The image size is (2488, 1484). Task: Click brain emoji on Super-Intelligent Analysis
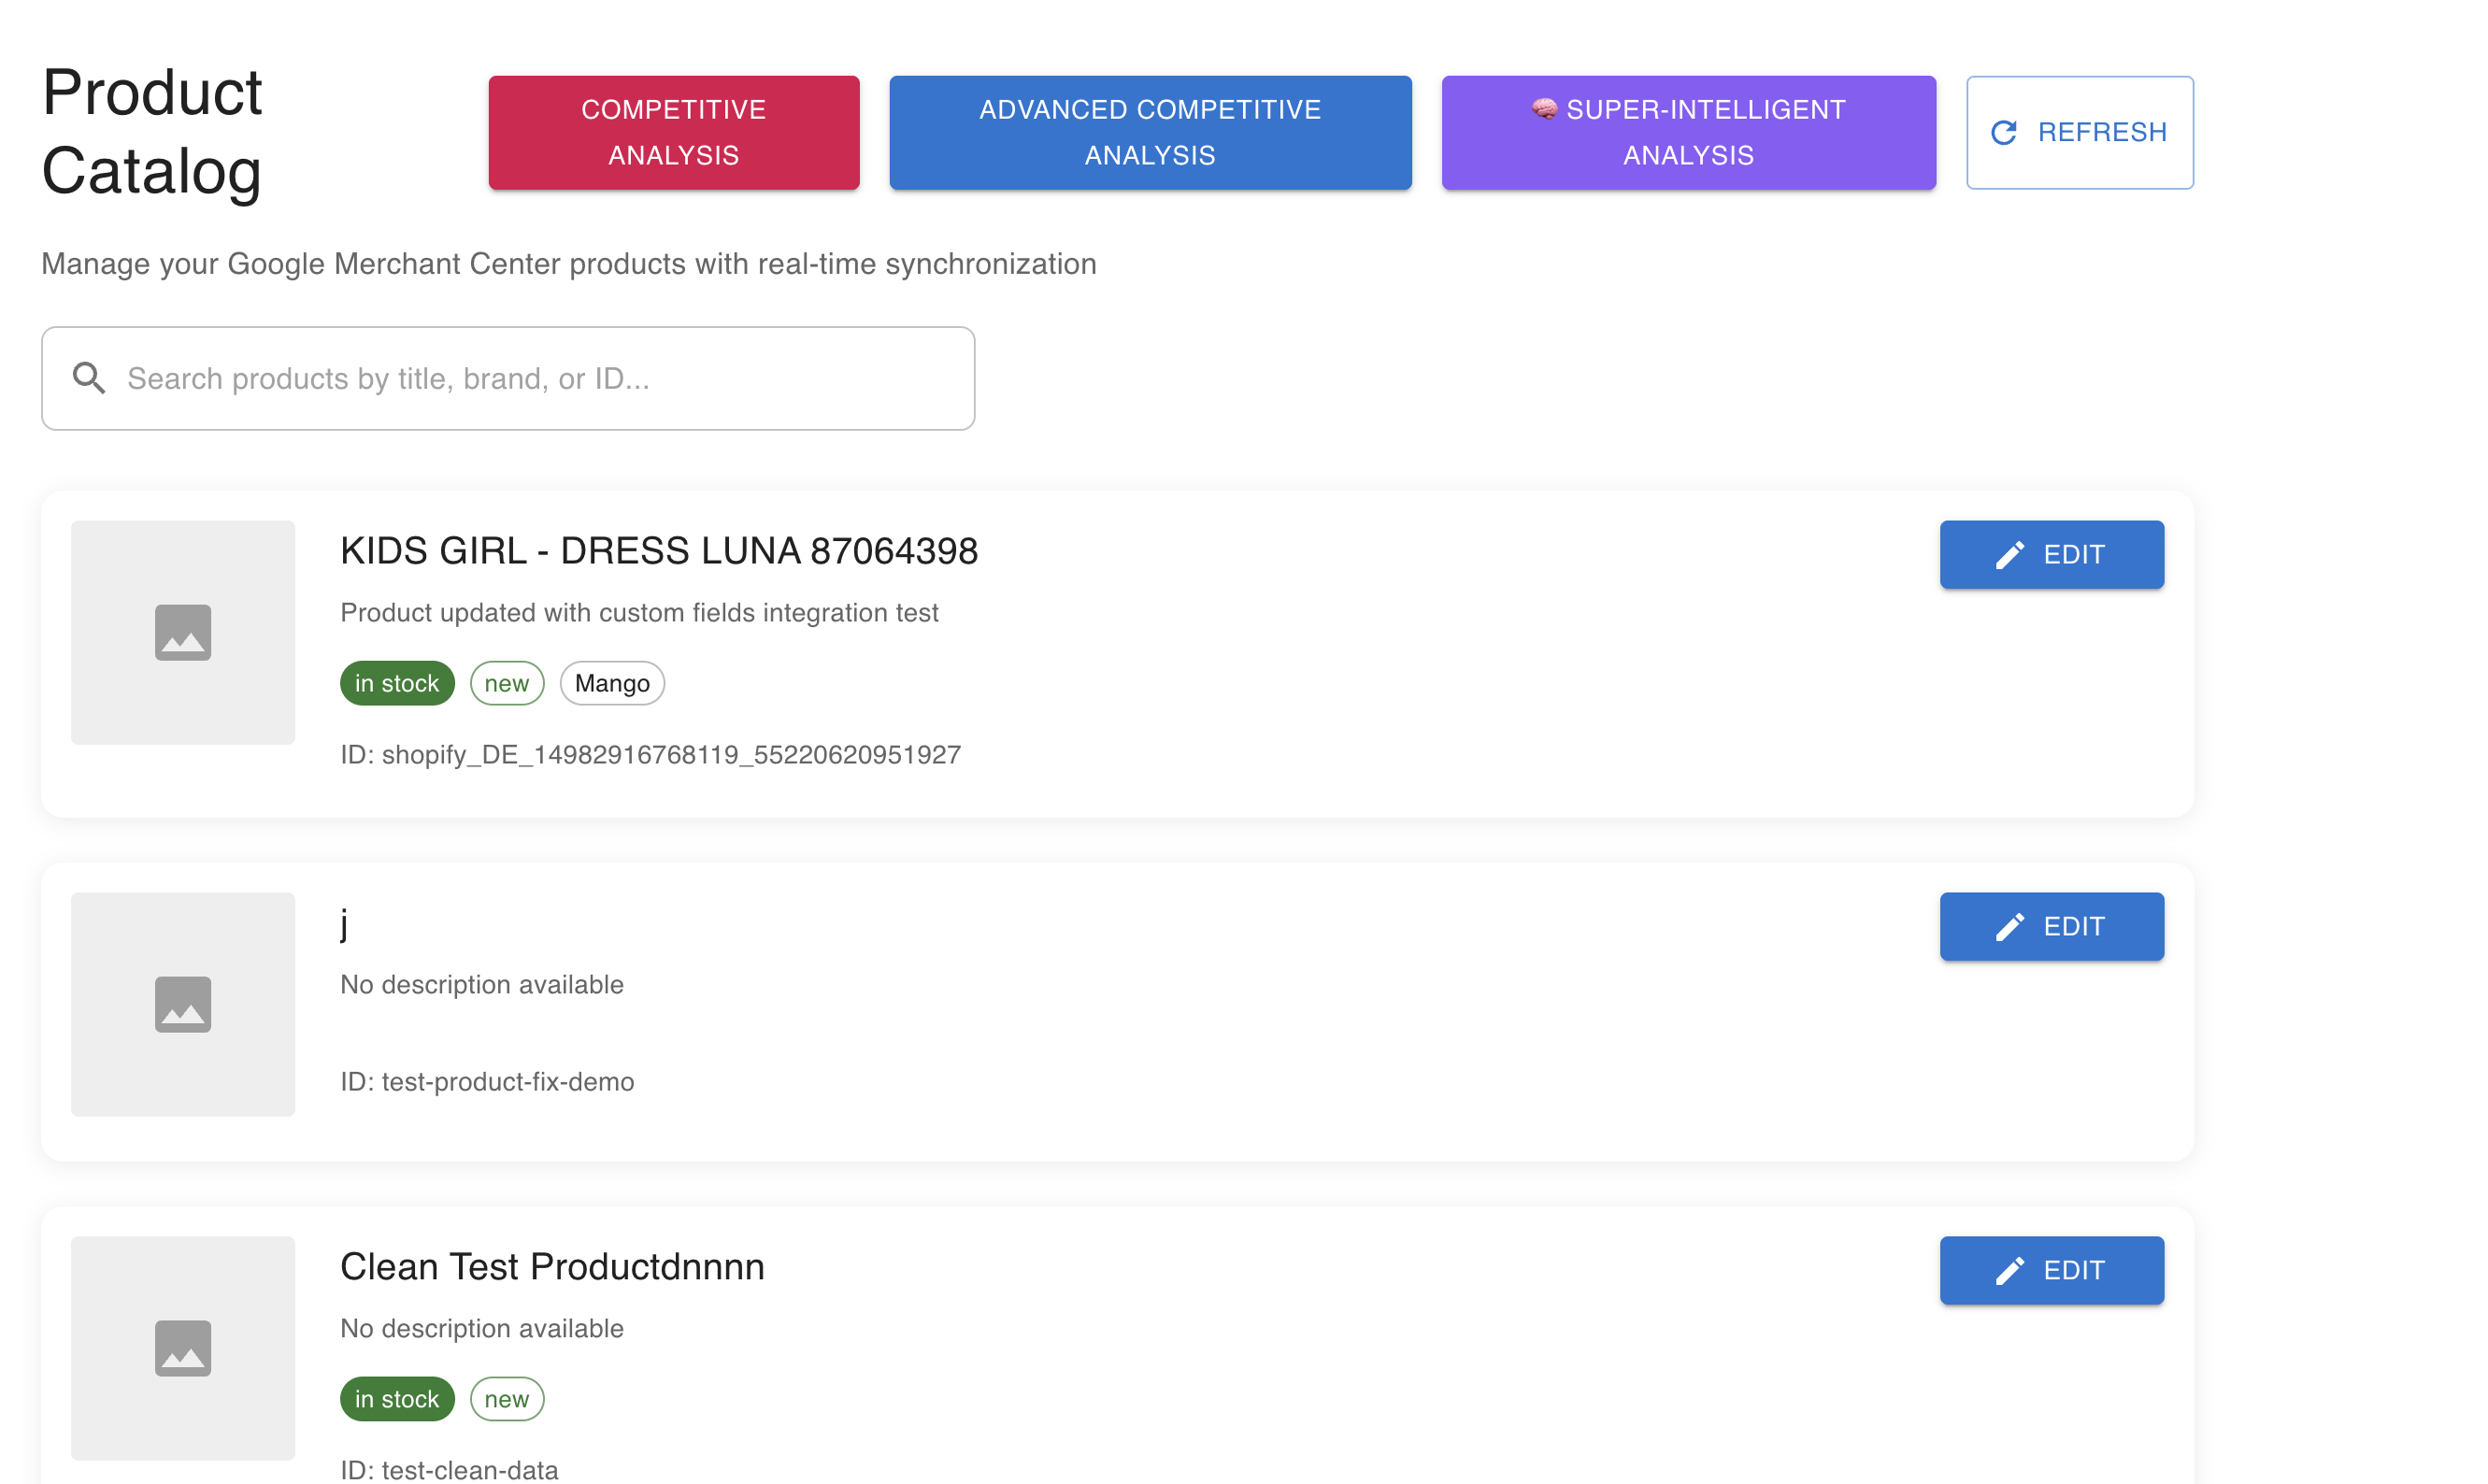pyautogui.click(x=1544, y=109)
